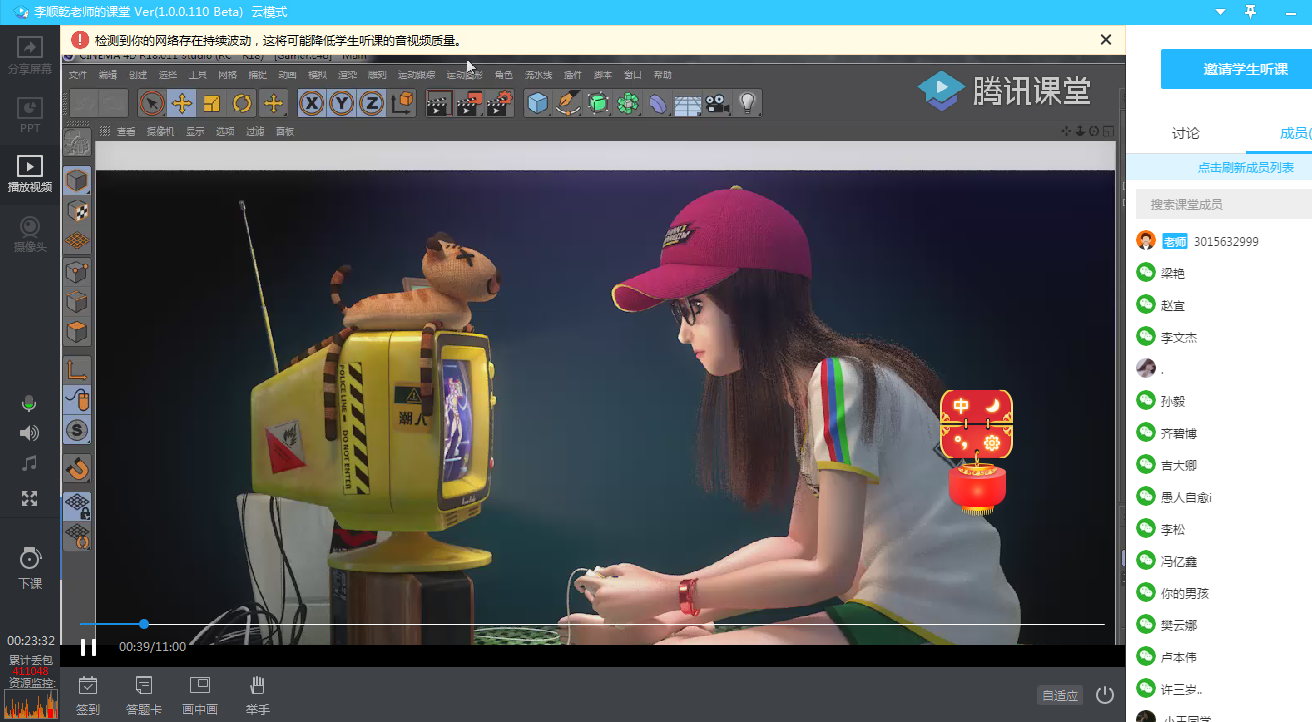Click the music note icon
The height and width of the screenshot is (722, 1312).
29,464
